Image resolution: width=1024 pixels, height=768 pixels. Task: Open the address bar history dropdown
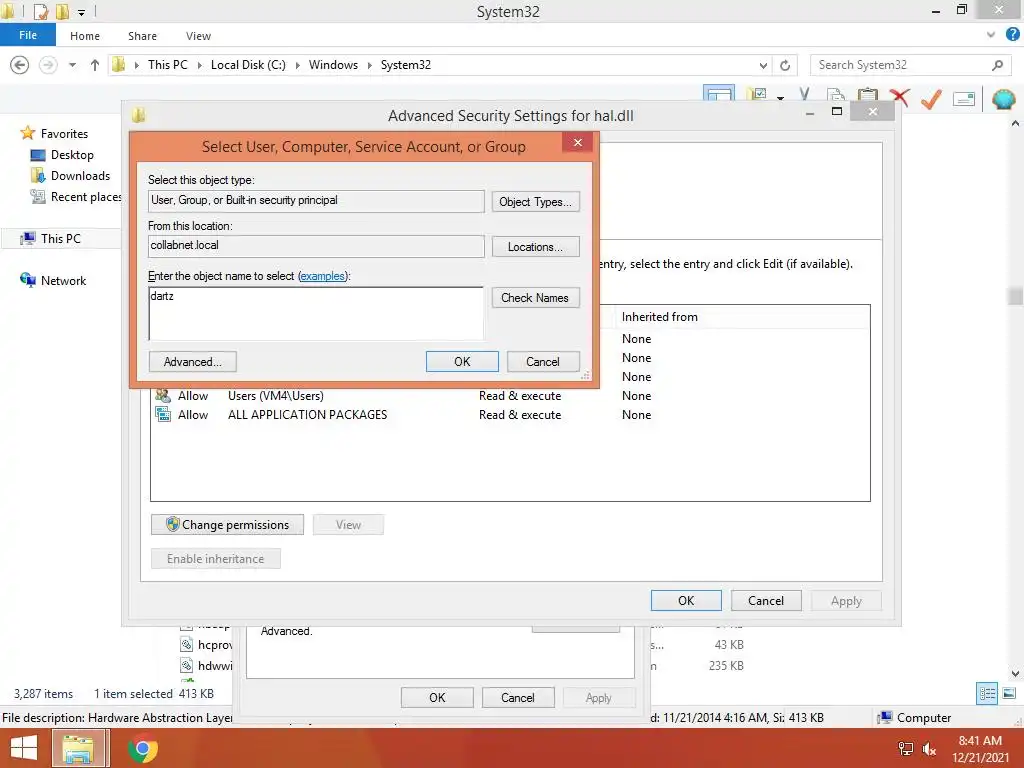pos(763,65)
